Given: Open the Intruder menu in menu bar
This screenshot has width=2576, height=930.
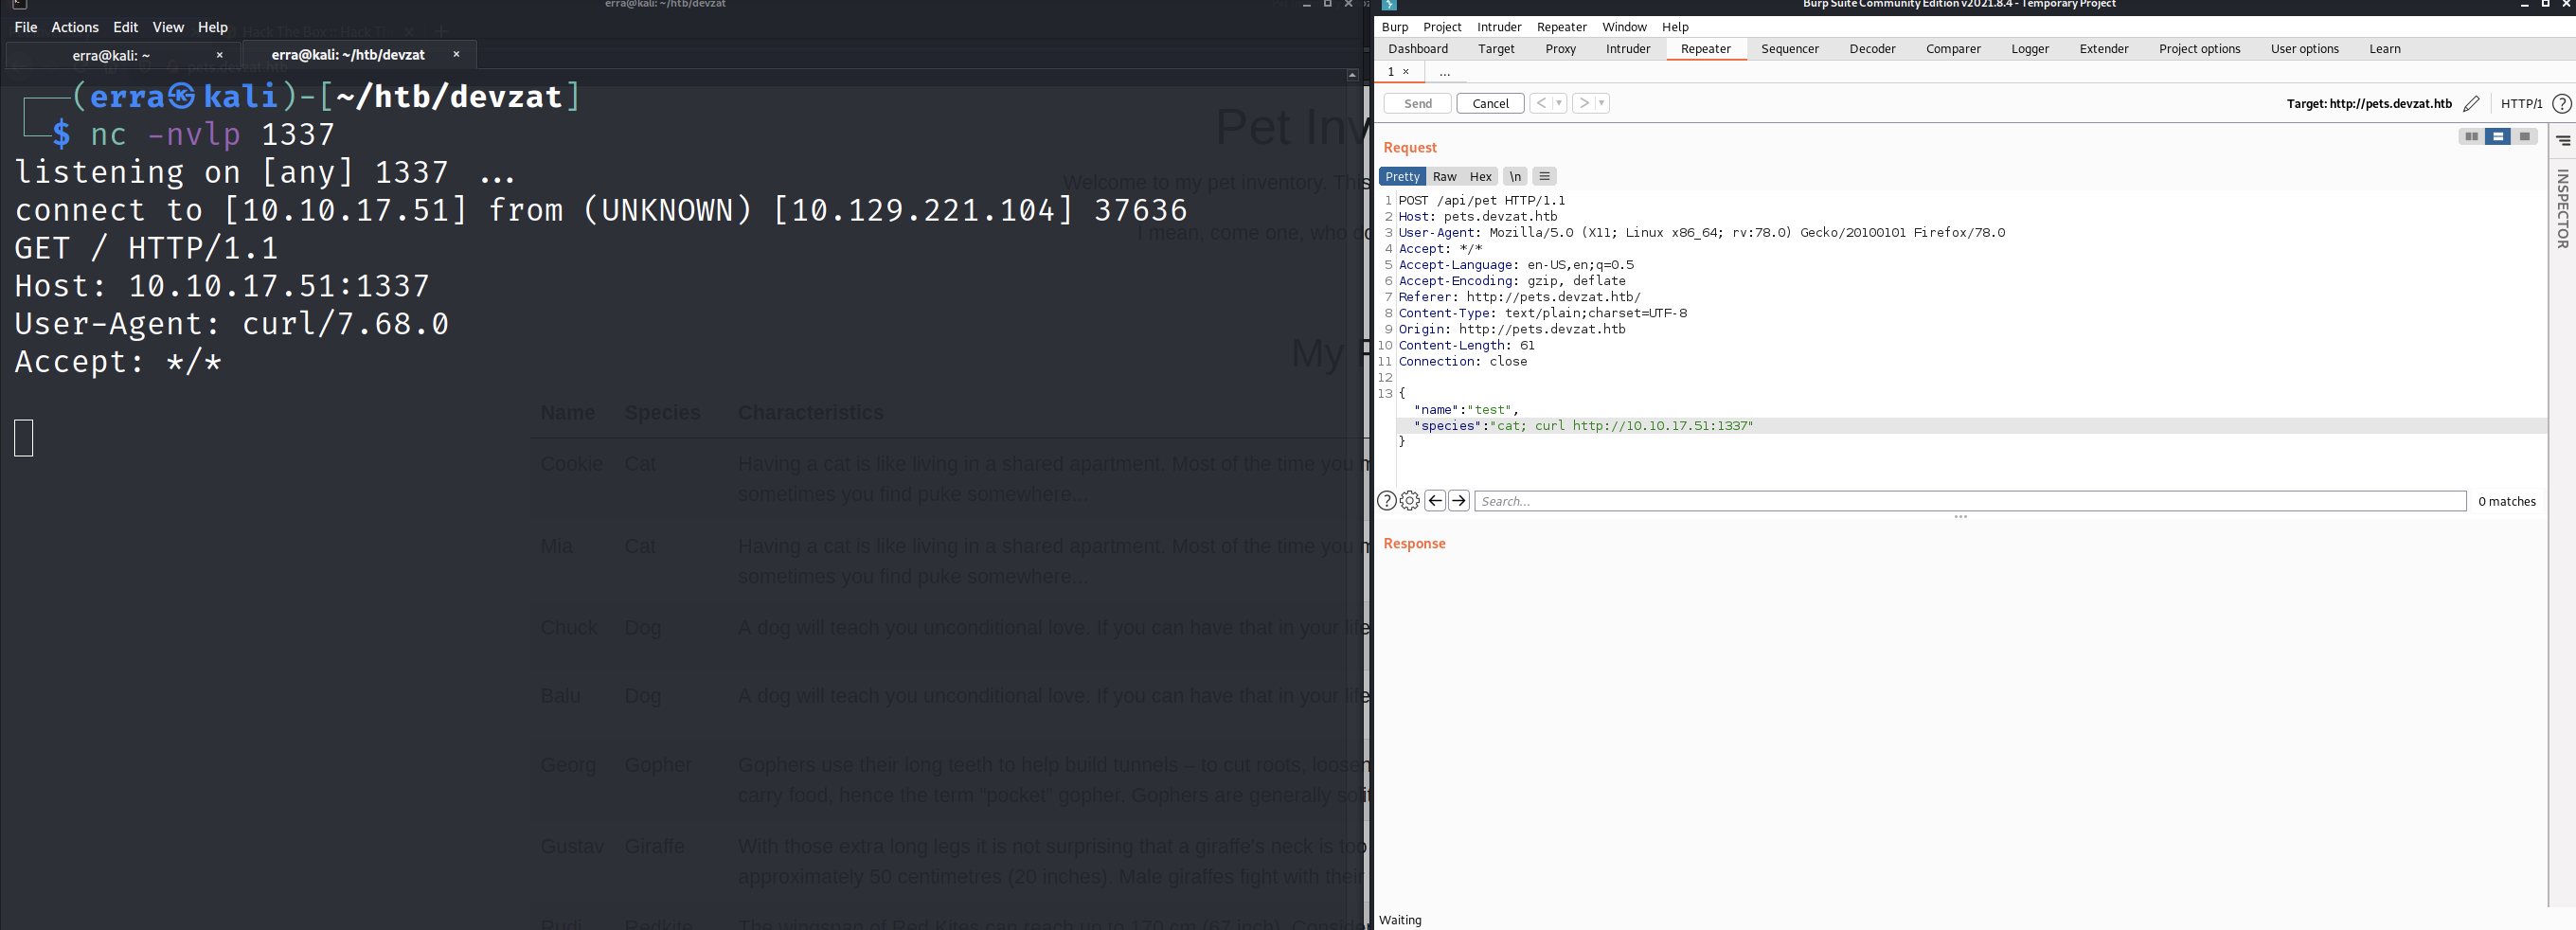Looking at the screenshot, I should pyautogui.click(x=1498, y=27).
